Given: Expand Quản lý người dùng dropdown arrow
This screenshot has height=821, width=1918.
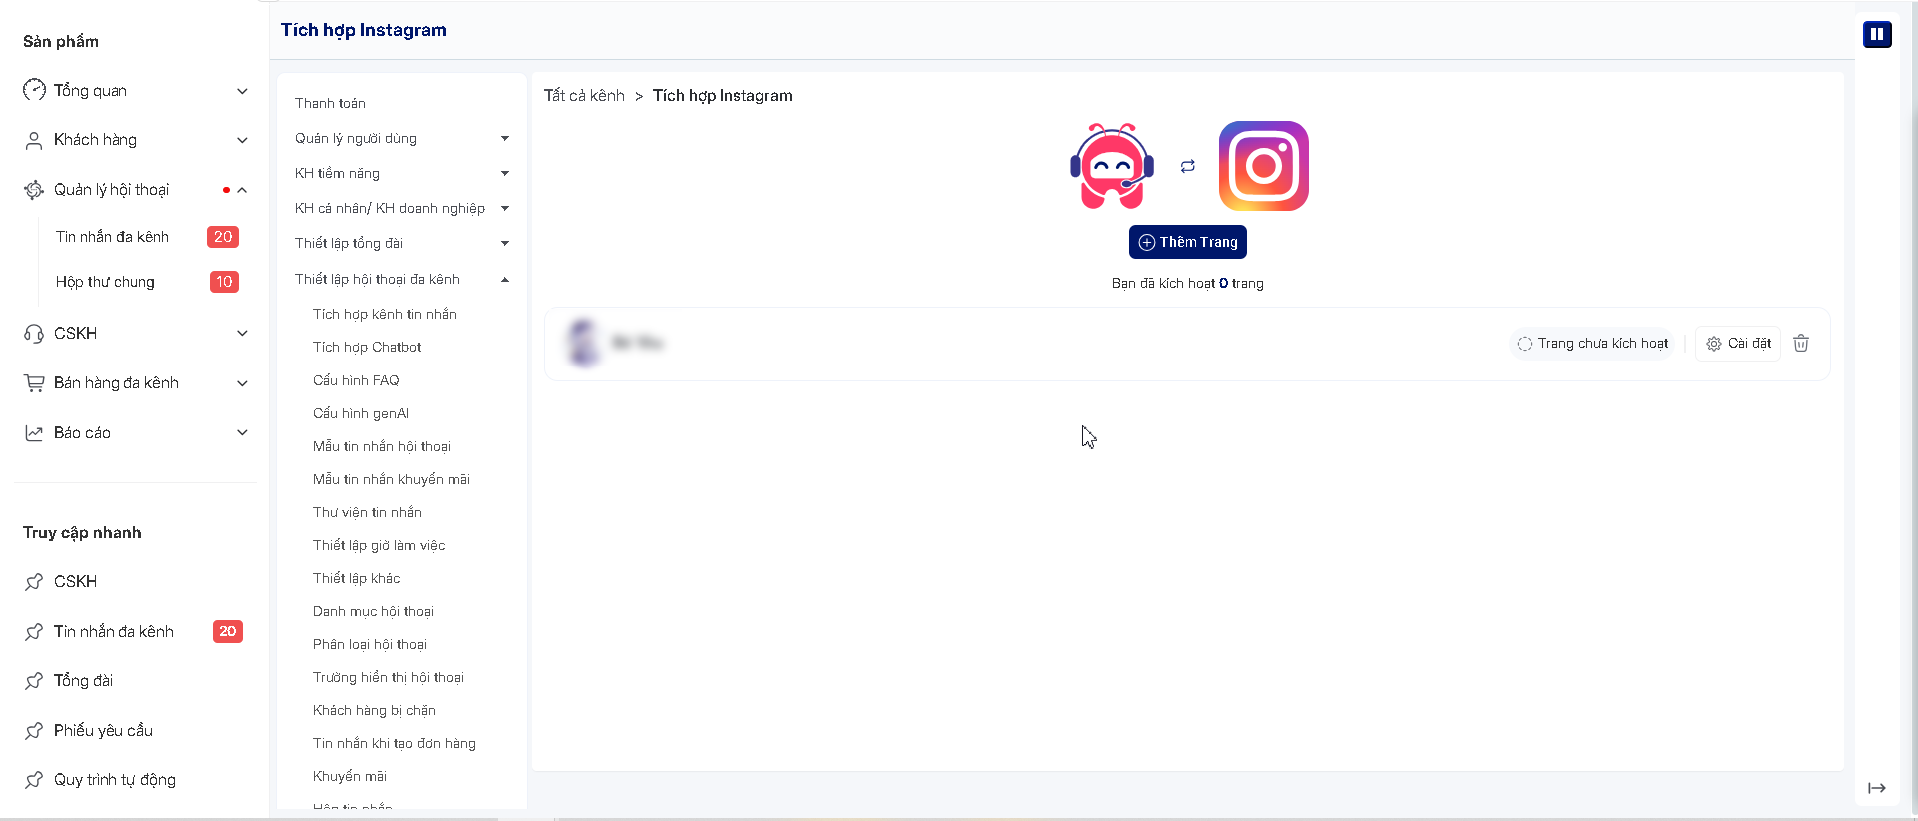Looking at the screenshot, I should point(505,138).
